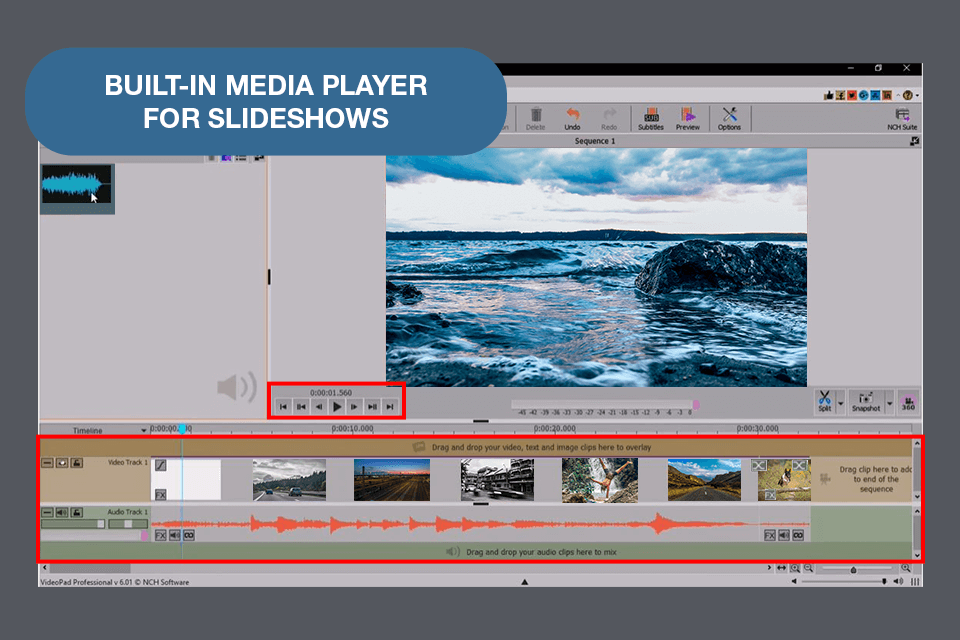Image resolution: width=960 pixels, height=640 pixels.
Task: Undo the last action
Action: [572, 118]
